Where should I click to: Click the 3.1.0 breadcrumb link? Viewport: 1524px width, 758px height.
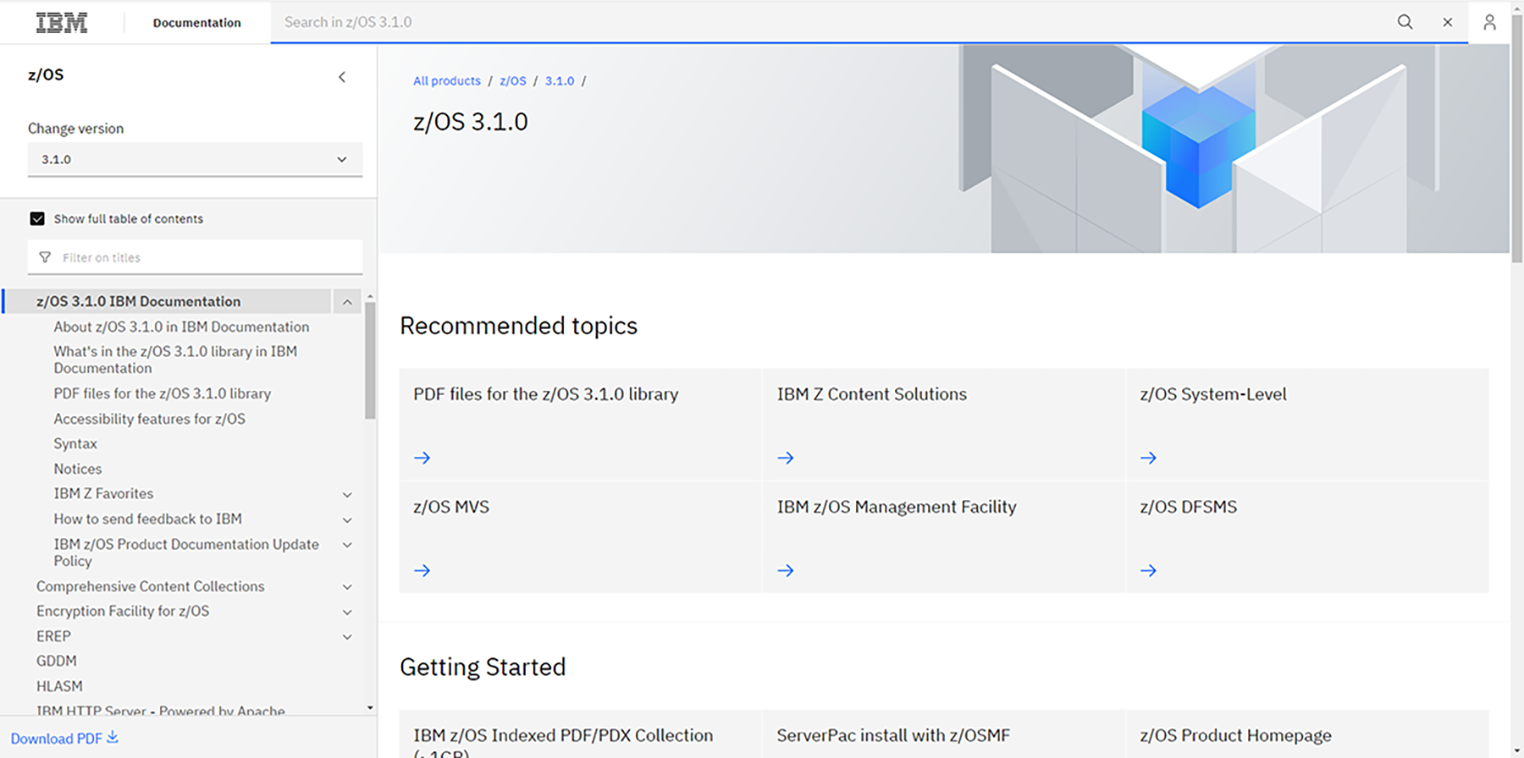coord(560,81)
